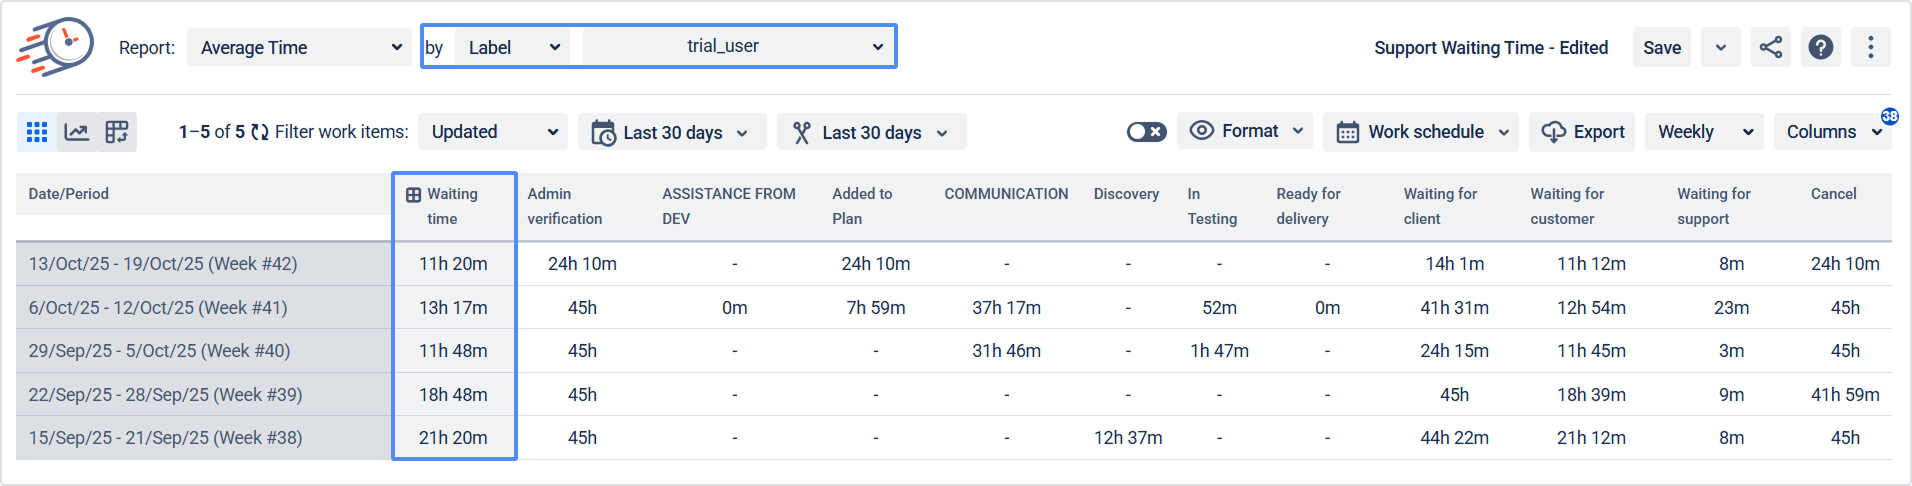Select the Week #40 row label
Screen dimensions: 1912x486
pos(159,351)
